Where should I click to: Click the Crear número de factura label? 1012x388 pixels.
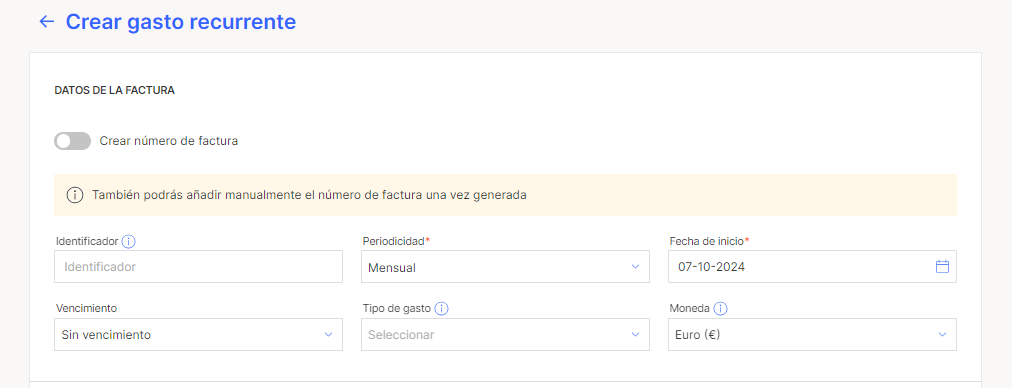tap(168, 141)
